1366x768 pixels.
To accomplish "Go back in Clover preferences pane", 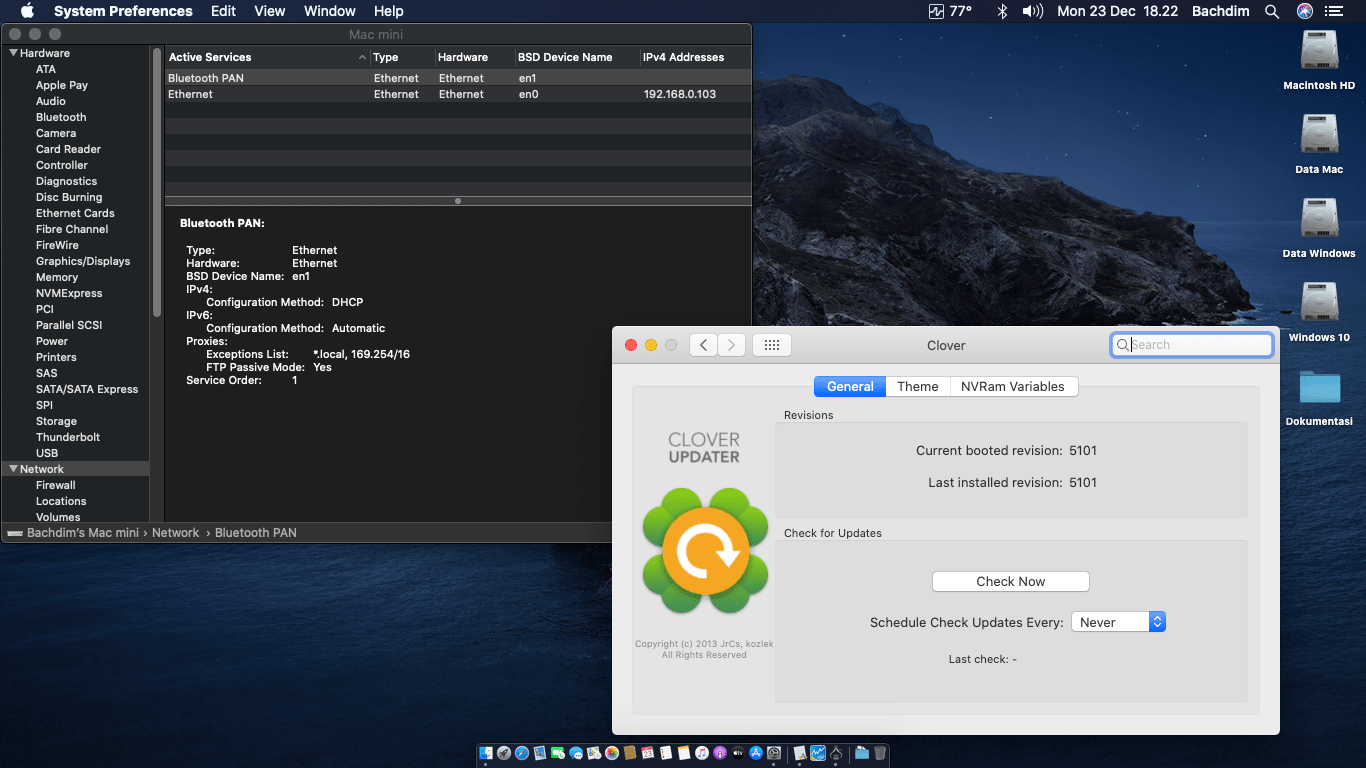I will click(x=704, y=345).
